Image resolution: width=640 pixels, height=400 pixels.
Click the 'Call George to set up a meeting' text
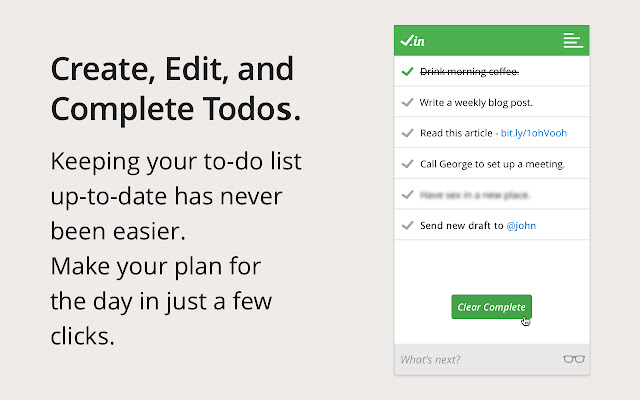point(493,164)
